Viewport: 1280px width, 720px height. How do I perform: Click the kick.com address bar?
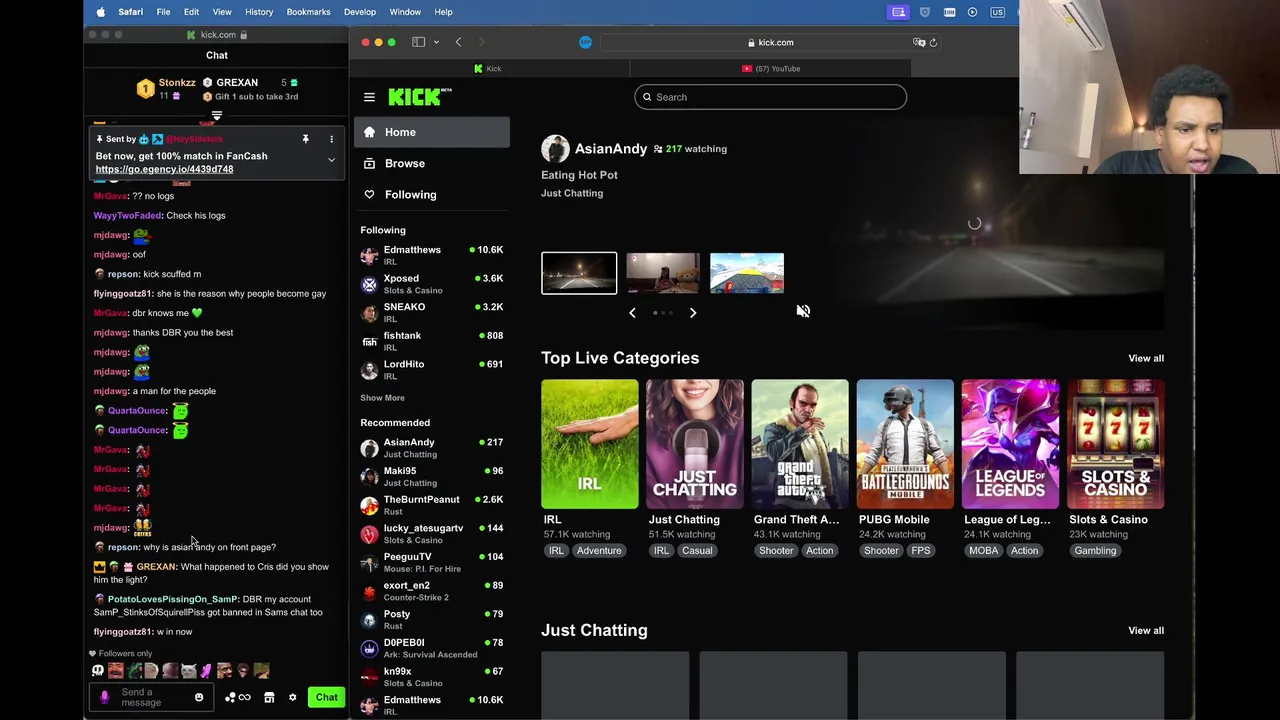click(770, 42)
